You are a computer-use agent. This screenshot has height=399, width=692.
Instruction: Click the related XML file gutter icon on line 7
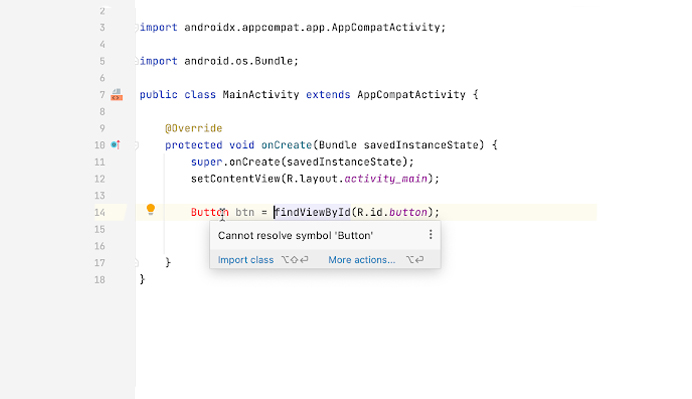[x=117, y=94]
